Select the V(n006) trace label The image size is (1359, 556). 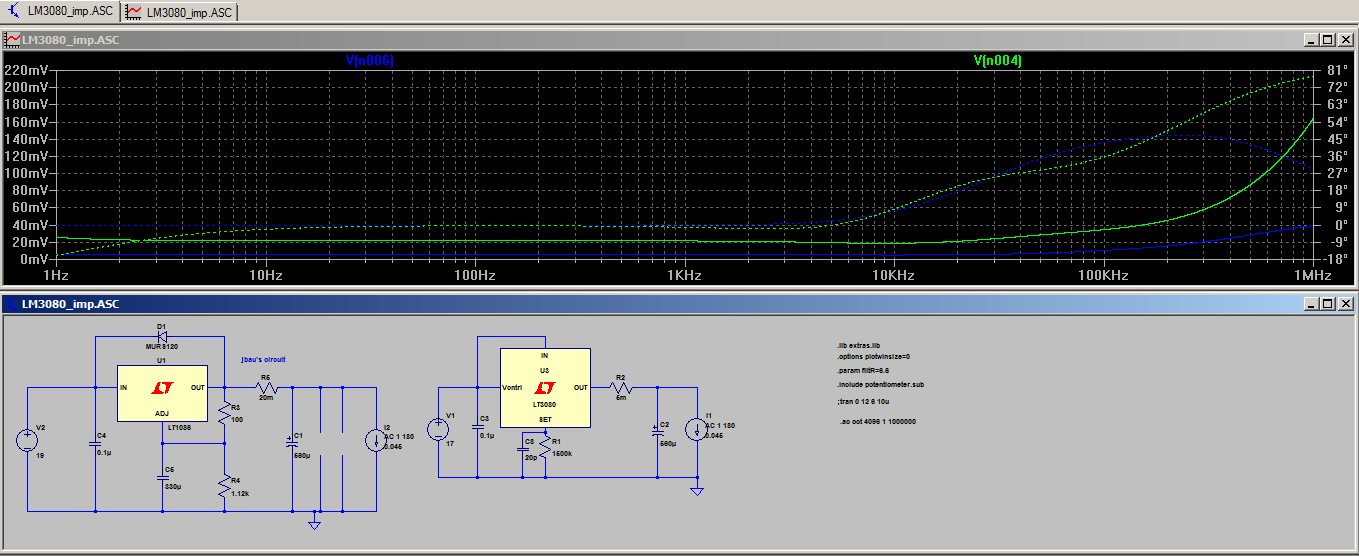[x=370, y=61]
